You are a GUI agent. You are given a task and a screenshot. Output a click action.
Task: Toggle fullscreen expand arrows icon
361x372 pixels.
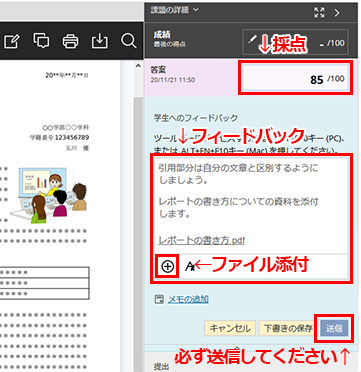tap(319, 13)
